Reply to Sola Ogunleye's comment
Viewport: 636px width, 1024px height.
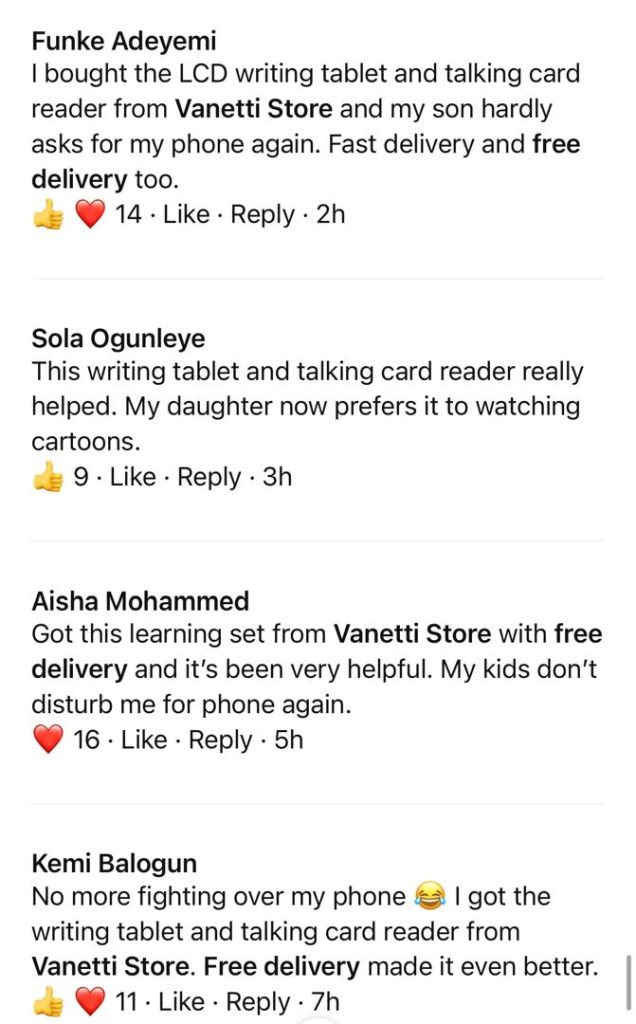click(x=209, y=478)
